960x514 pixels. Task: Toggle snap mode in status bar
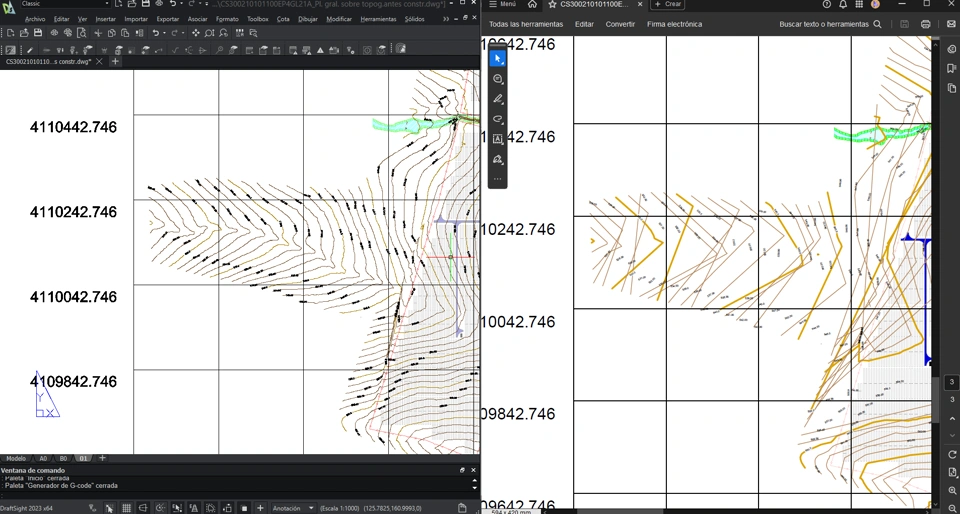pyautogui.click(x=109, y=508)
